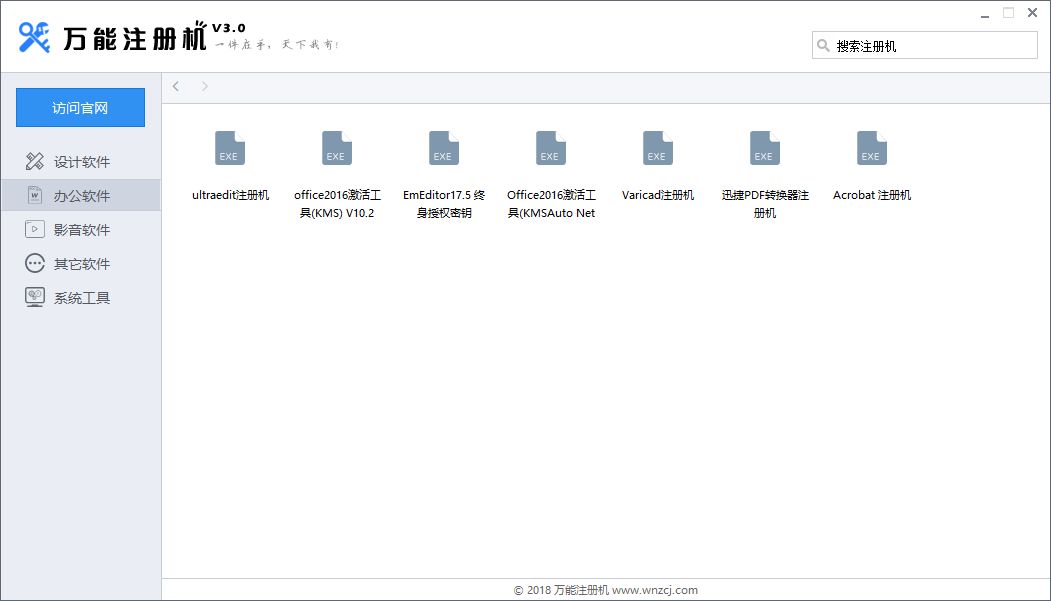This screenshot has width=1051, height=601.
Task: Focus the 搜索注册机 search field
Action: [x=925, y=46]
